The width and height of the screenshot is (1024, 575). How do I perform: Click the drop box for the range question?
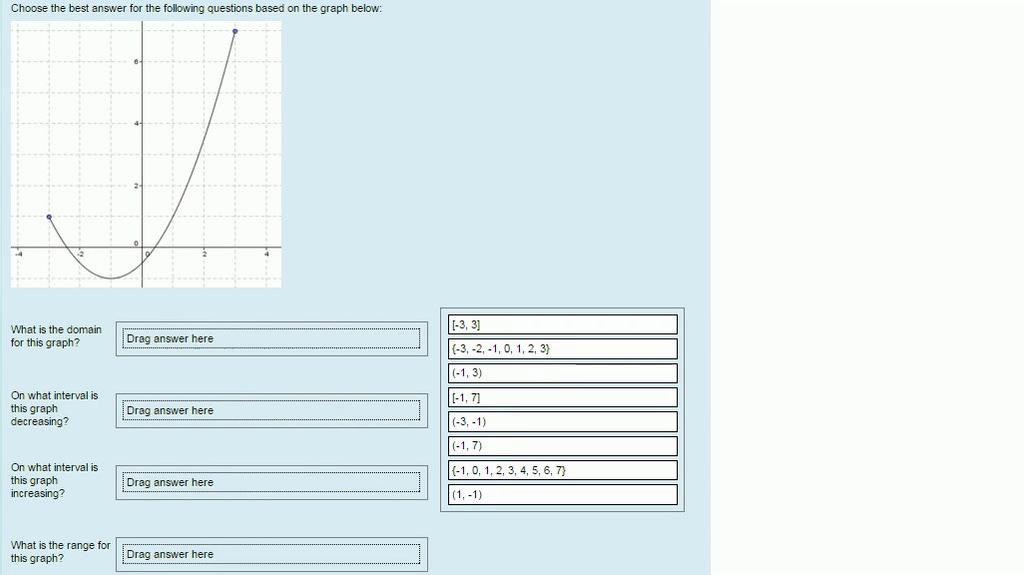(271, 554)
